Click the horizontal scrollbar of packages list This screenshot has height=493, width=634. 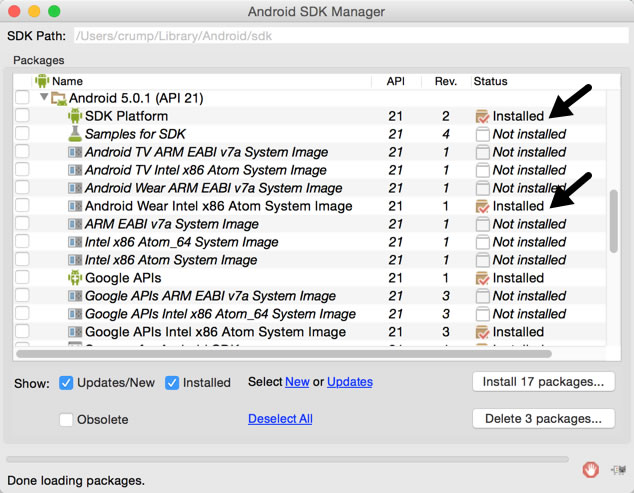coord(284,354)
